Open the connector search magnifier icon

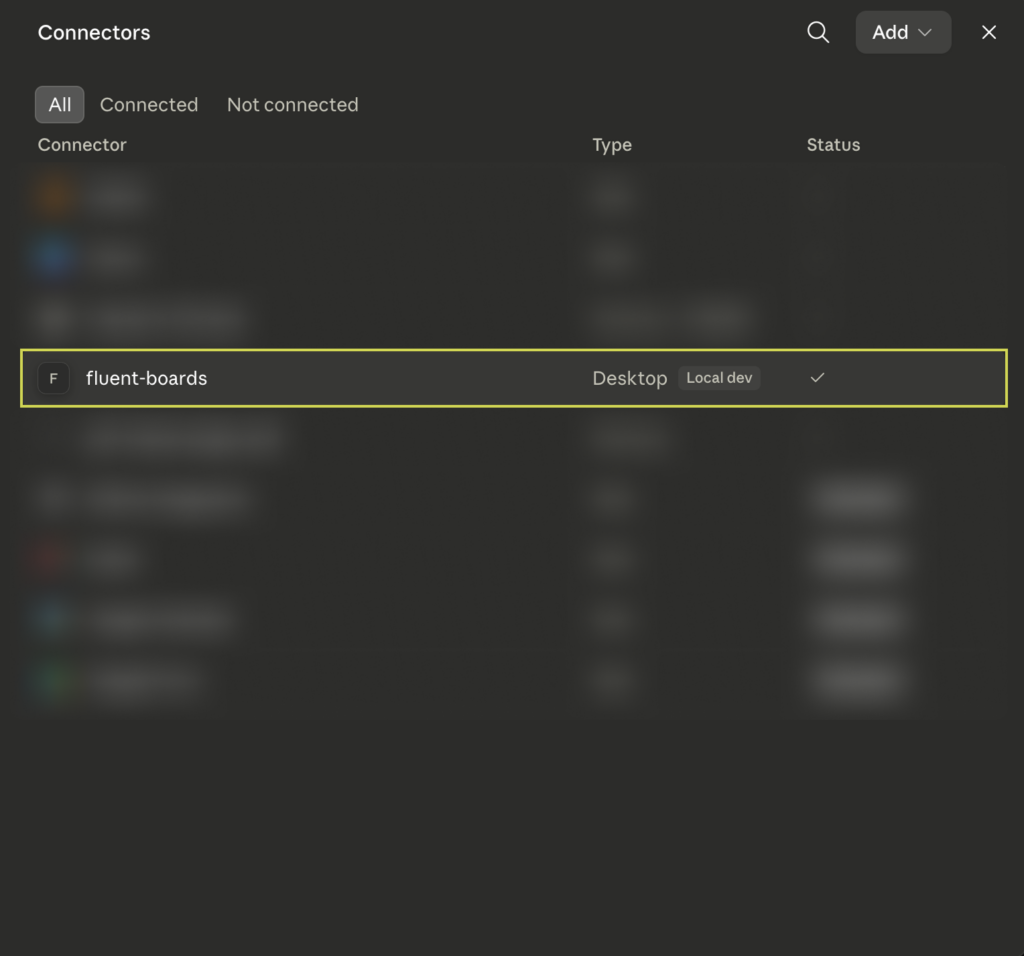point(818,32)
